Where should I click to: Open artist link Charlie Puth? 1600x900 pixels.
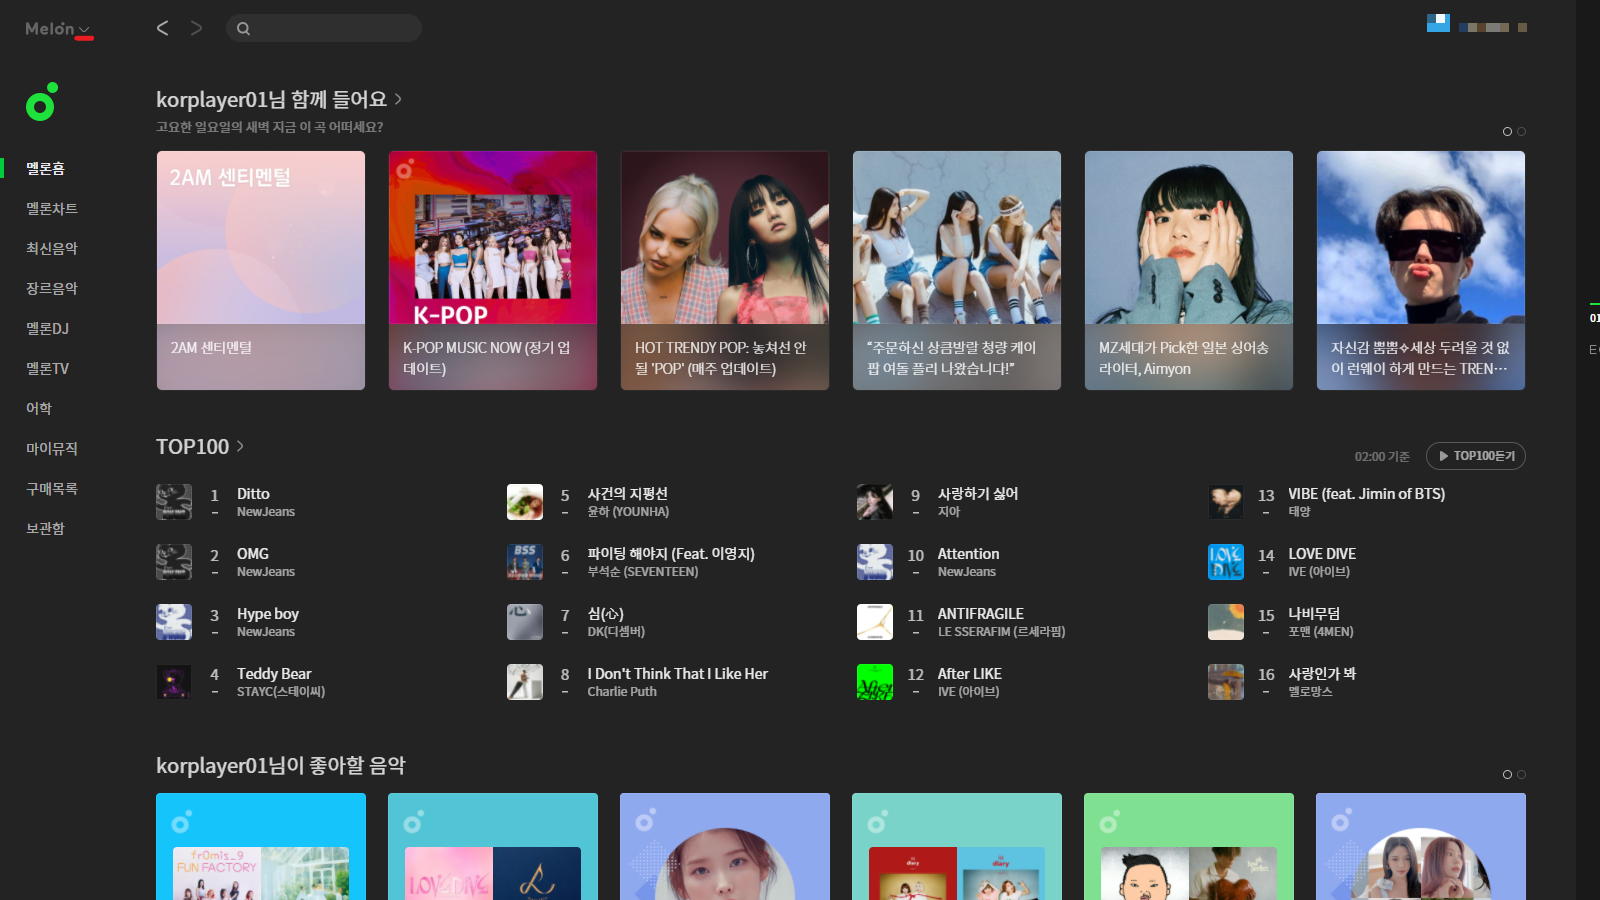click(622, 692)
